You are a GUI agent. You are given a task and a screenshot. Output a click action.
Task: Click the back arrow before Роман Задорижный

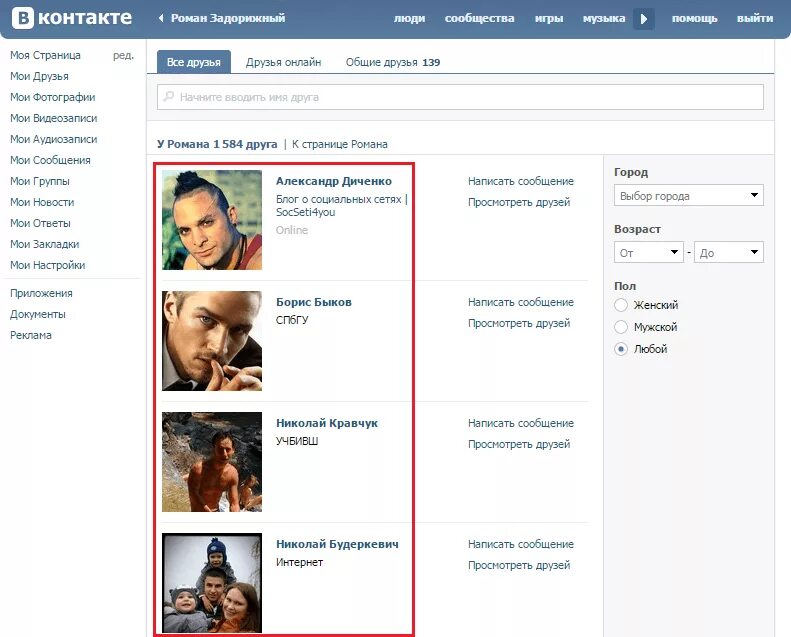(x=161, y=18)
